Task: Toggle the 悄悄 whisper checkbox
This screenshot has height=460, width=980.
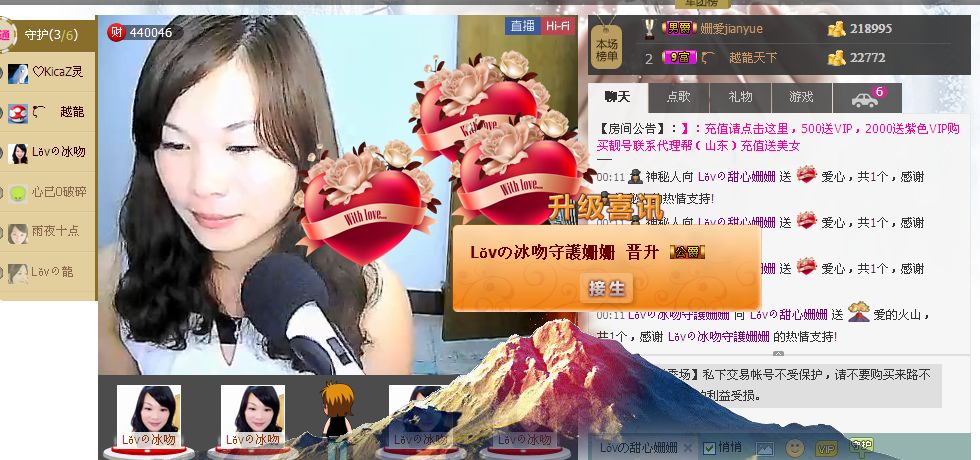Action: click(709, 448)
